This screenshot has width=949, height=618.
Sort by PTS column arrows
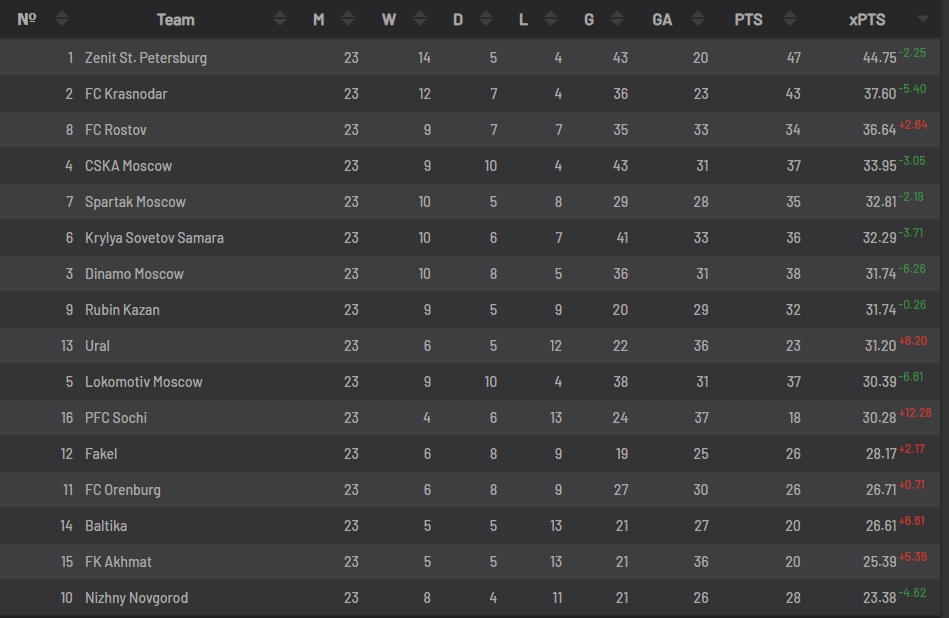[790, 19]
